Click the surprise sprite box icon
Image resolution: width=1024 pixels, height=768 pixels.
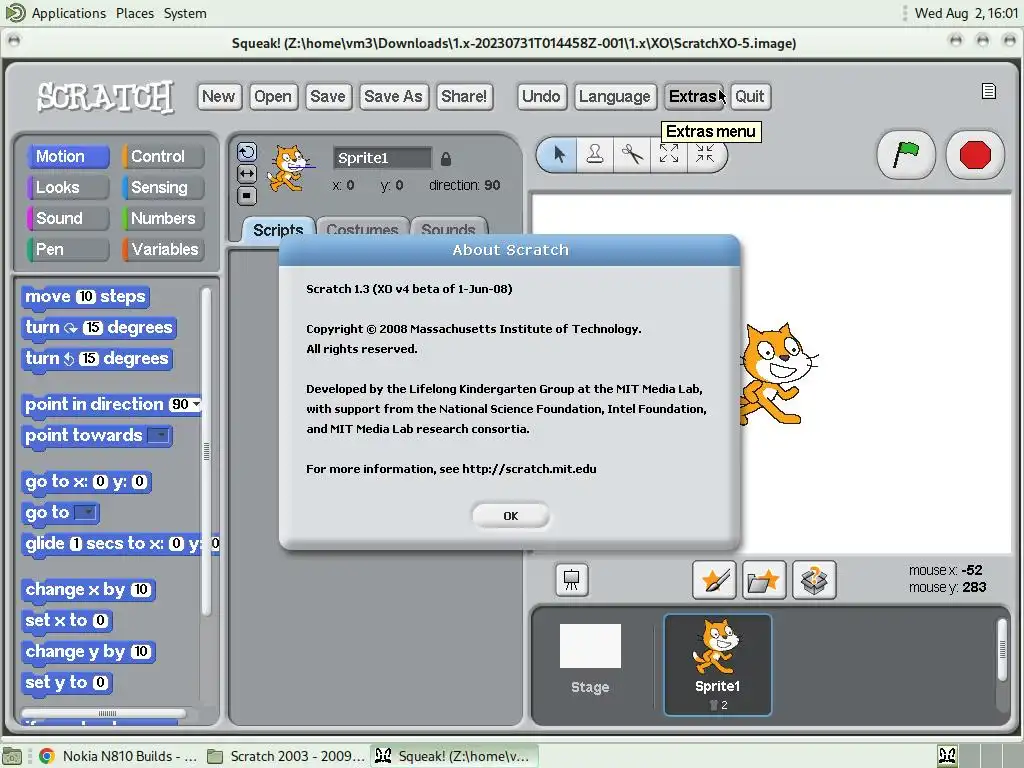[814, 579]
